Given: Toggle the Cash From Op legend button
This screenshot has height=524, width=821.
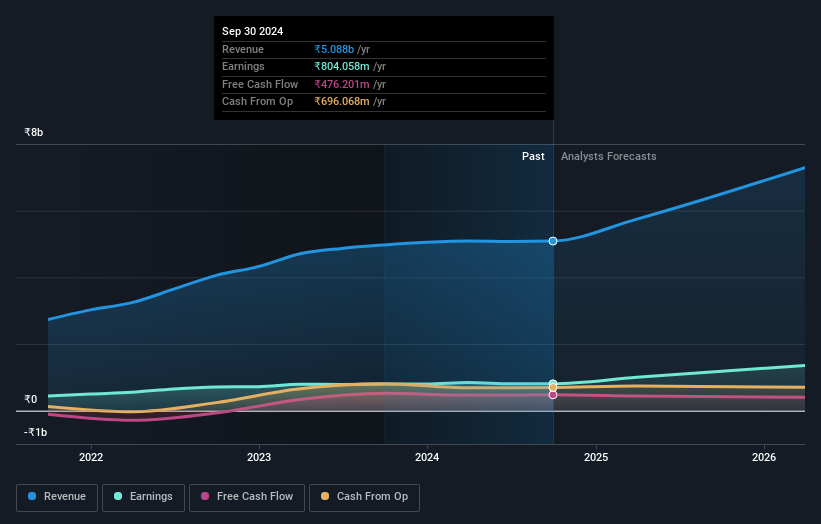Looking at the screenshot, I should click(x=364, y=497).
